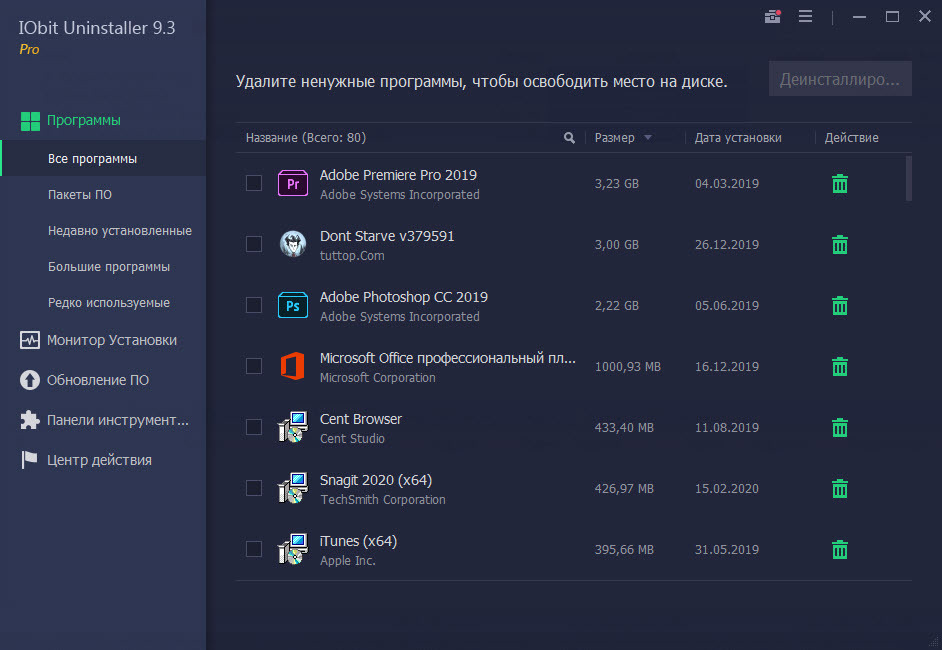
Task: Sort by Дата установки column header
Action: tap(738, 138)
